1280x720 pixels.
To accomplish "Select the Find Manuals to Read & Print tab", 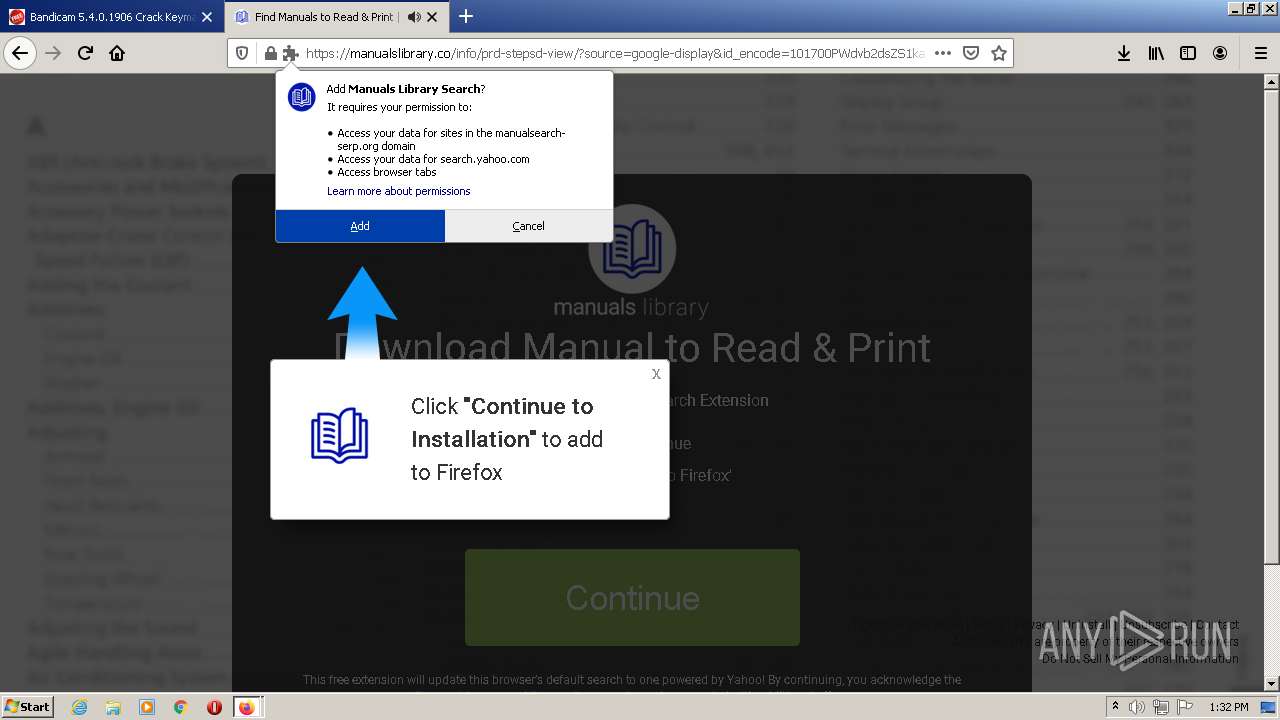I will [x=335, y=17].
